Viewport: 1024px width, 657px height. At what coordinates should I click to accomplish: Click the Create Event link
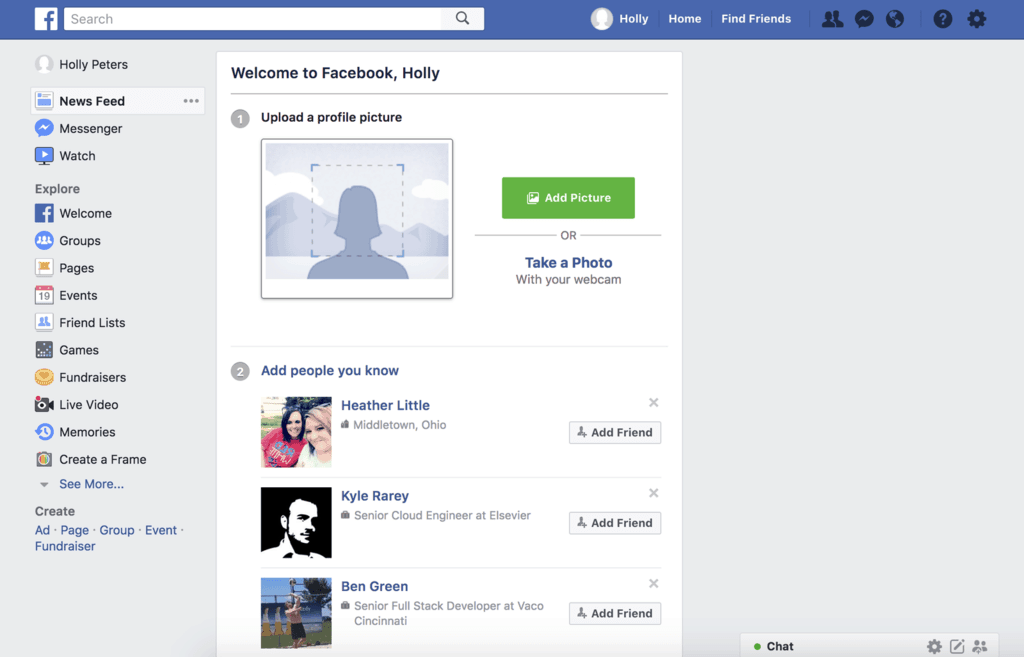pos(161,530)
